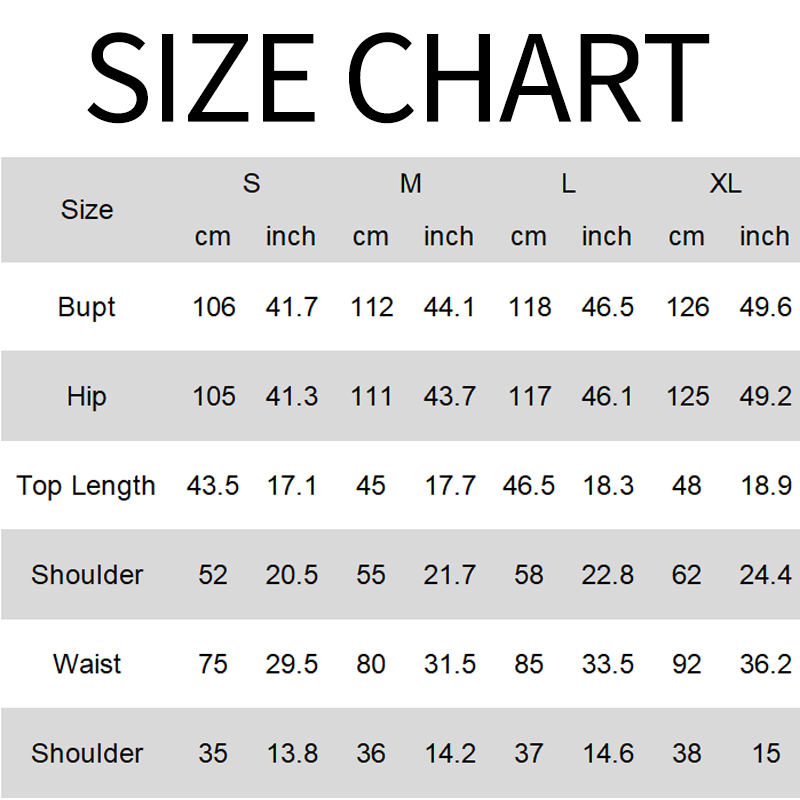Select the M size column header
The height and width of the screenshot is (800, 800).
pos(410,184)
